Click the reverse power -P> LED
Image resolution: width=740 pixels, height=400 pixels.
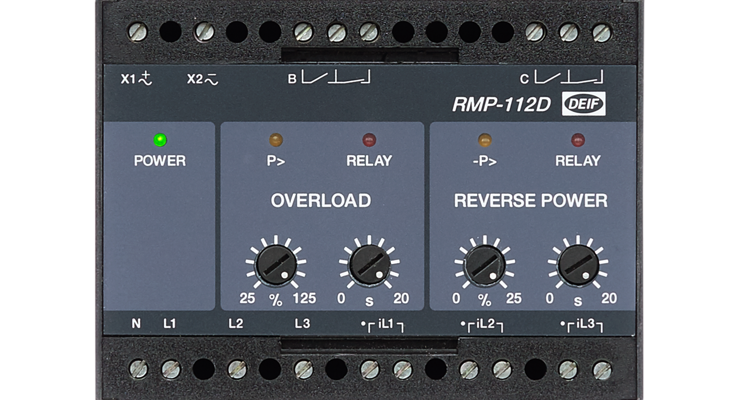485,139
